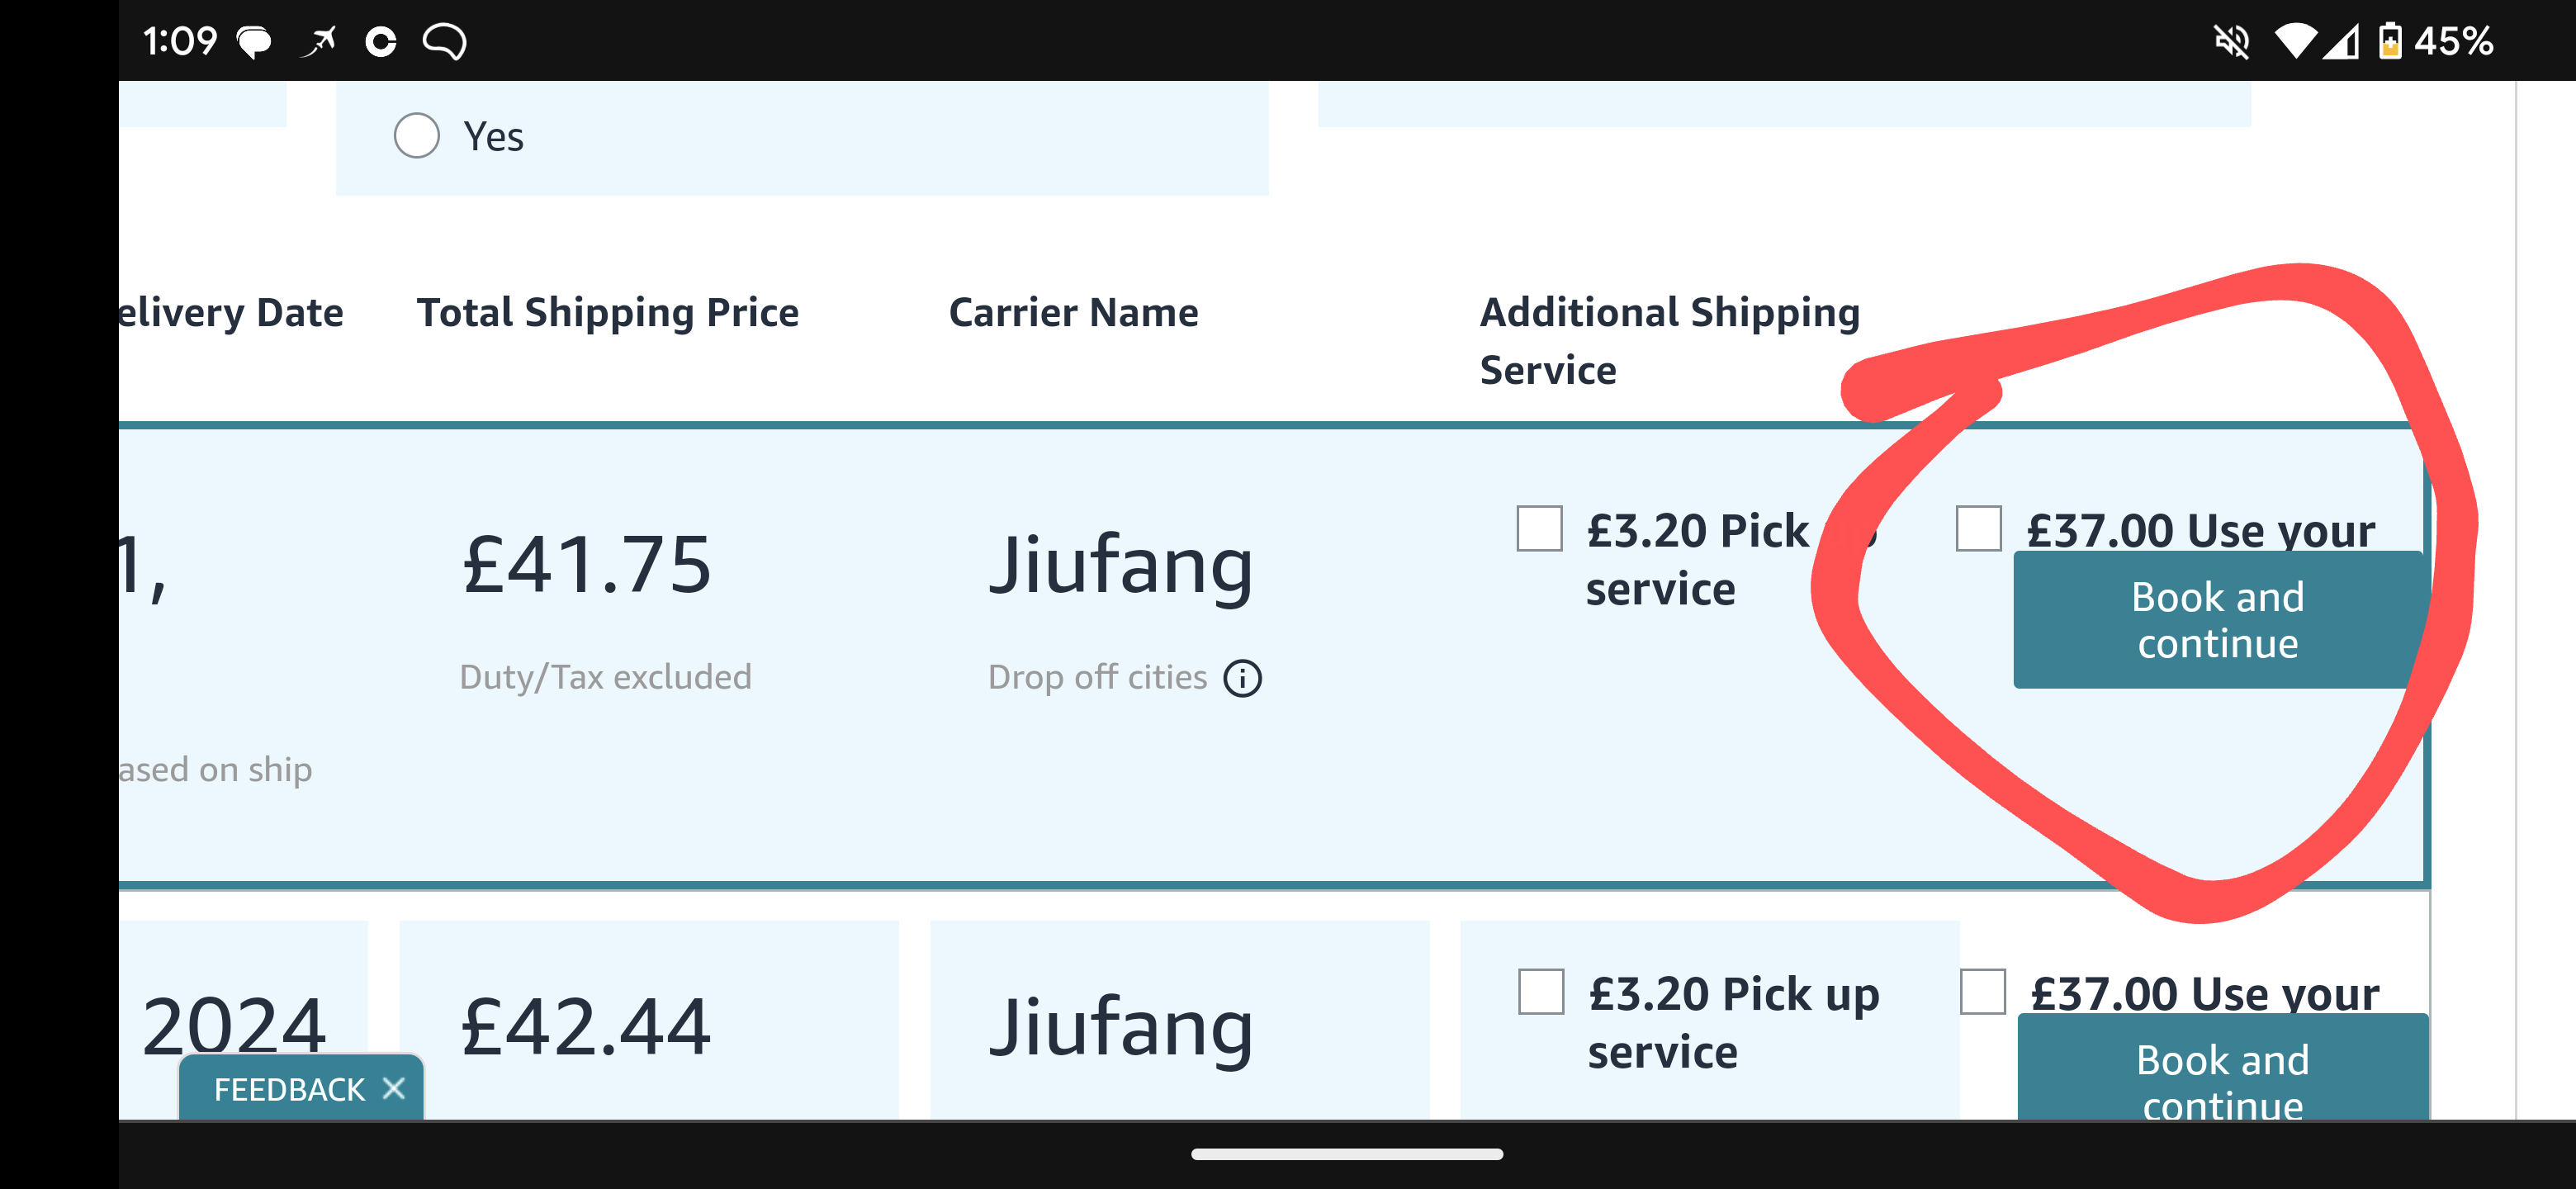This screenshot has width=2576, height=1189.
Task: Tap the circular sync notification icon
Action: pos(381,42)
